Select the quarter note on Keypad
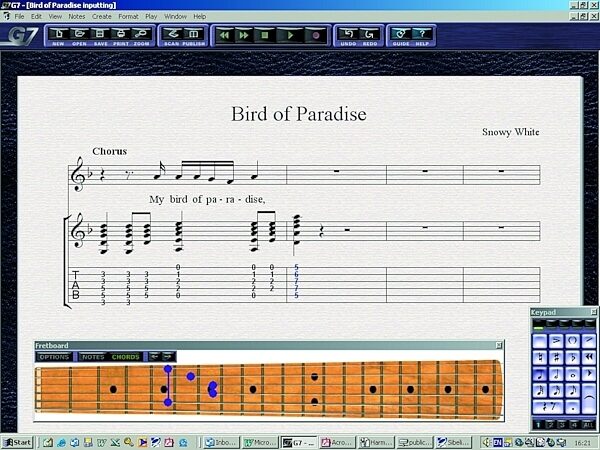This screenshot has width=600, height=450. [540, 374]
